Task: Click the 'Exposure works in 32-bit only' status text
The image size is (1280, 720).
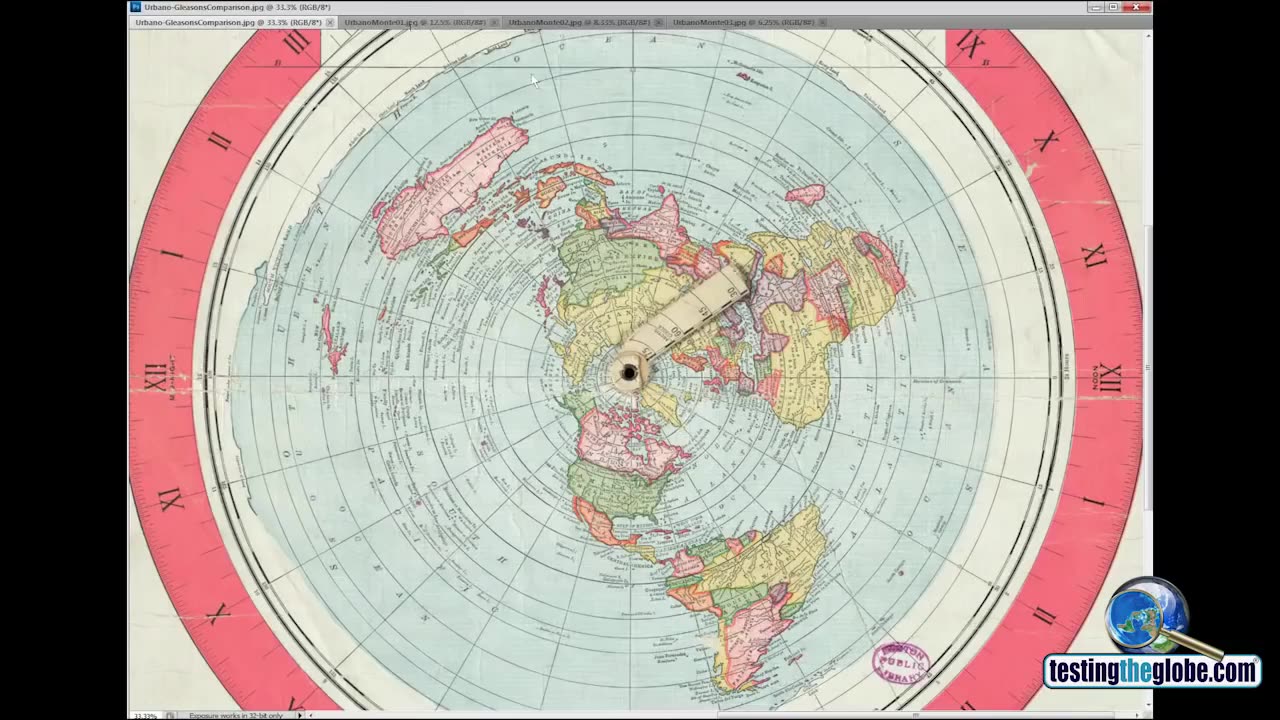Action: coord(236,715)
